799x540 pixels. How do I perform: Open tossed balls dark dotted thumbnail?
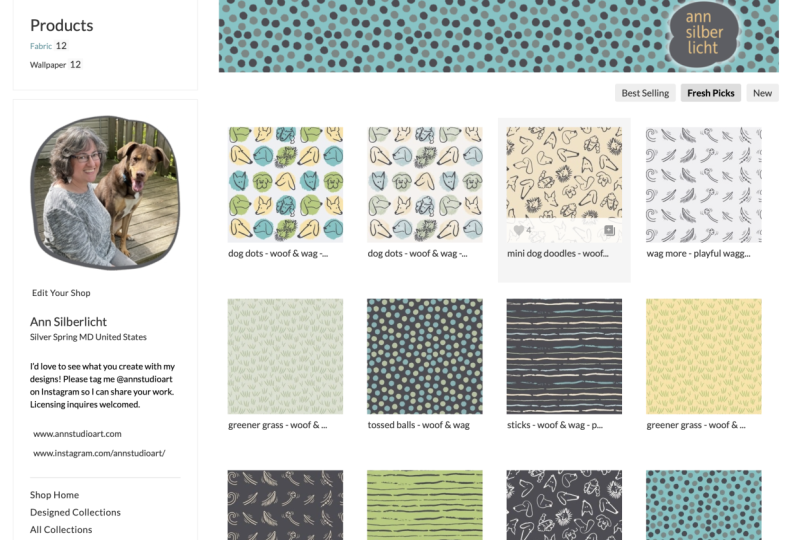[425, 356]
